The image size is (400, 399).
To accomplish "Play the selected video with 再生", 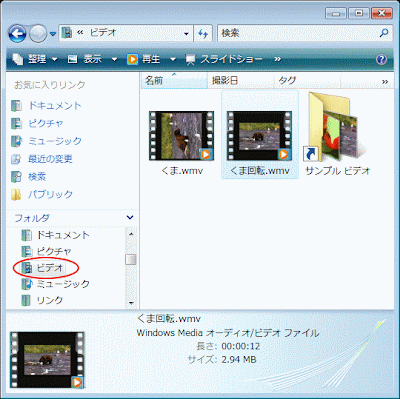I will click(x=144, y=59).
